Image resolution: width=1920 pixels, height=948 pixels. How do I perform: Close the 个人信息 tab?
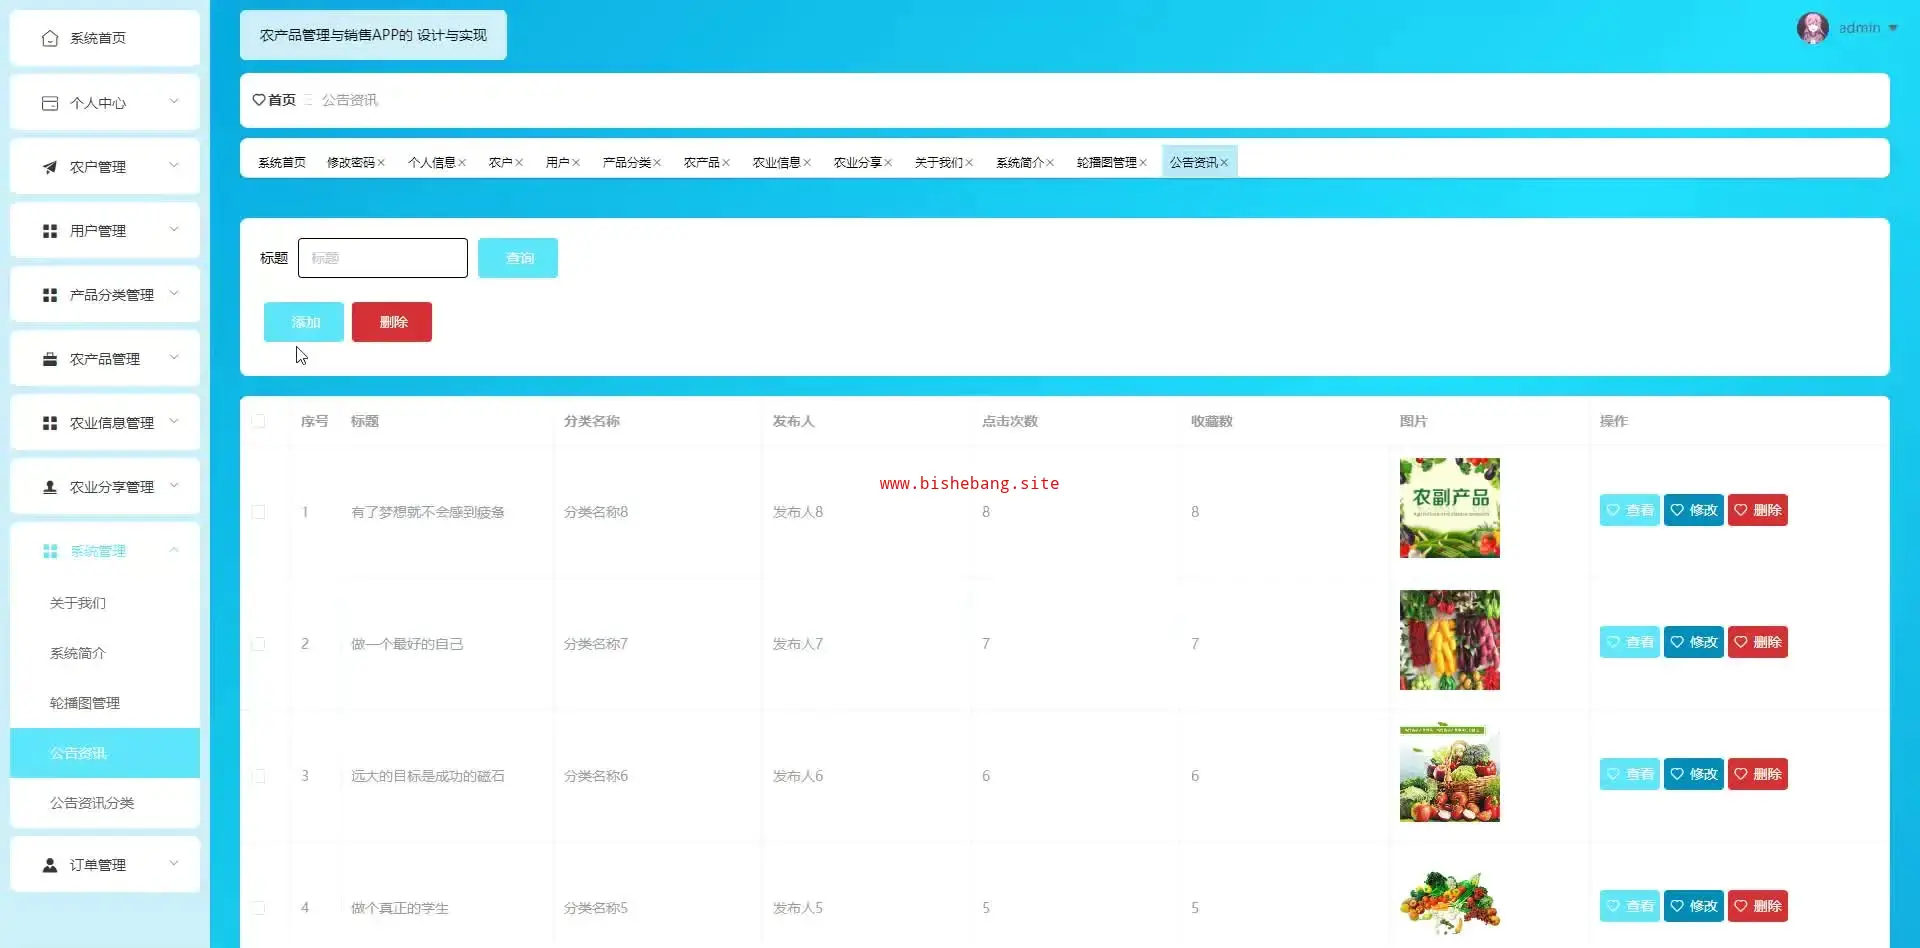click(462, 163)
